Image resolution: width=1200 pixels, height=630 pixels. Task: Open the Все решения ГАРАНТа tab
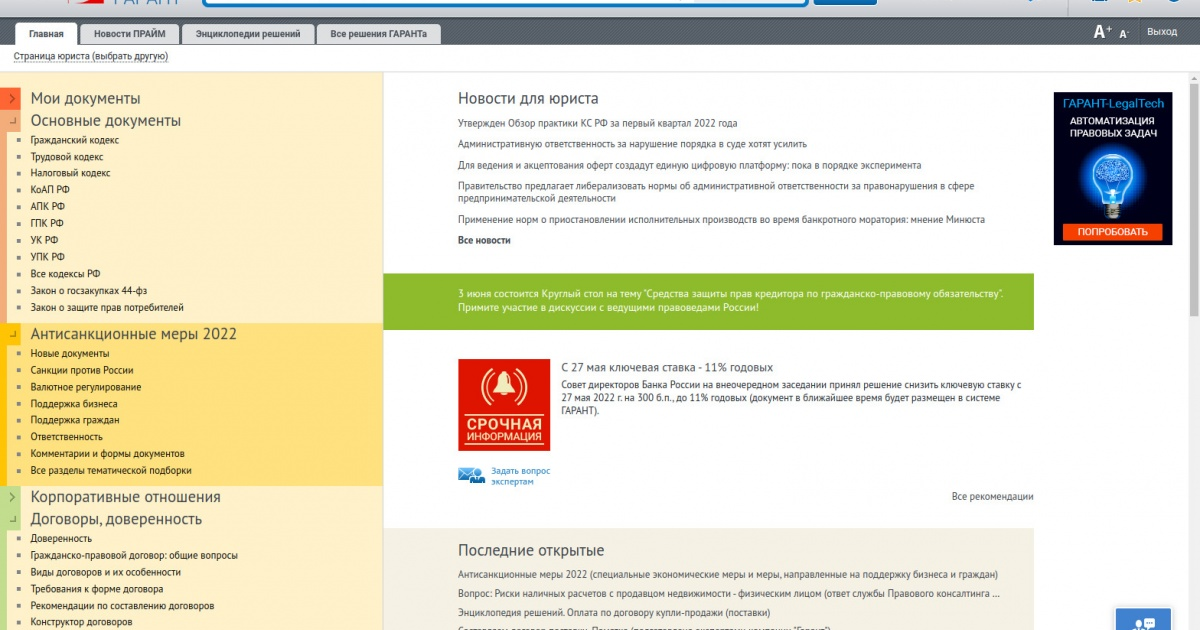(379, 34)
